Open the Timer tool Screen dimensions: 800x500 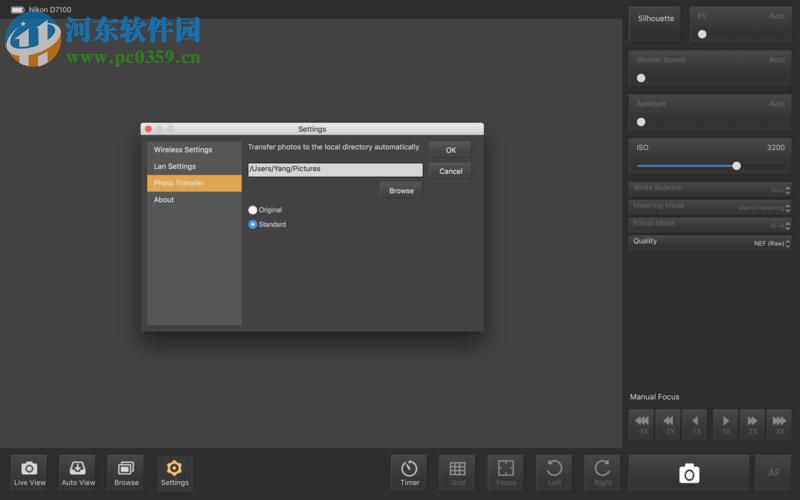pyautogui.click(x=409, y=472)
